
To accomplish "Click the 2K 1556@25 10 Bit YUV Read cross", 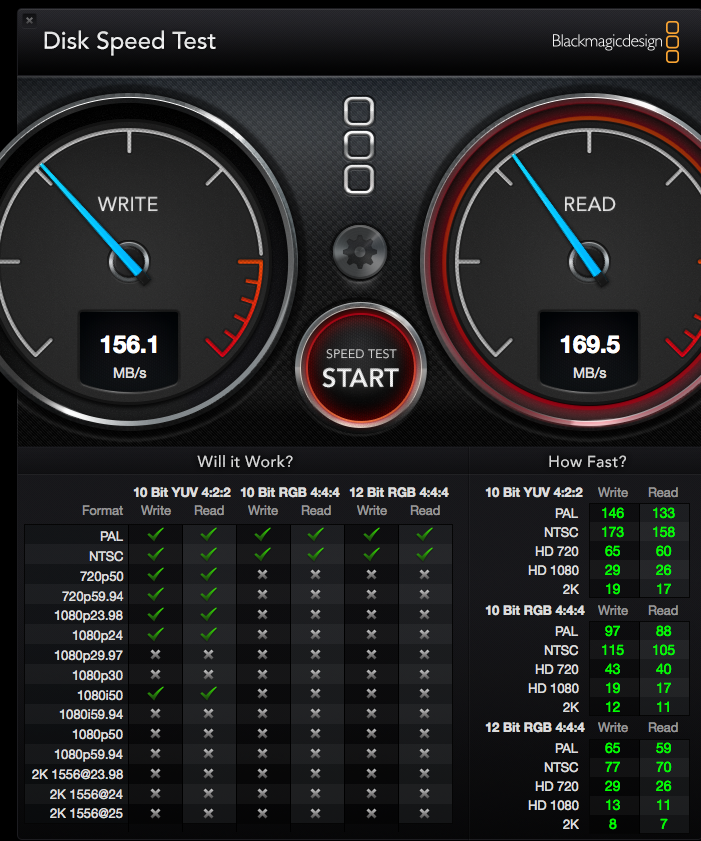I will tap(209, 813).
